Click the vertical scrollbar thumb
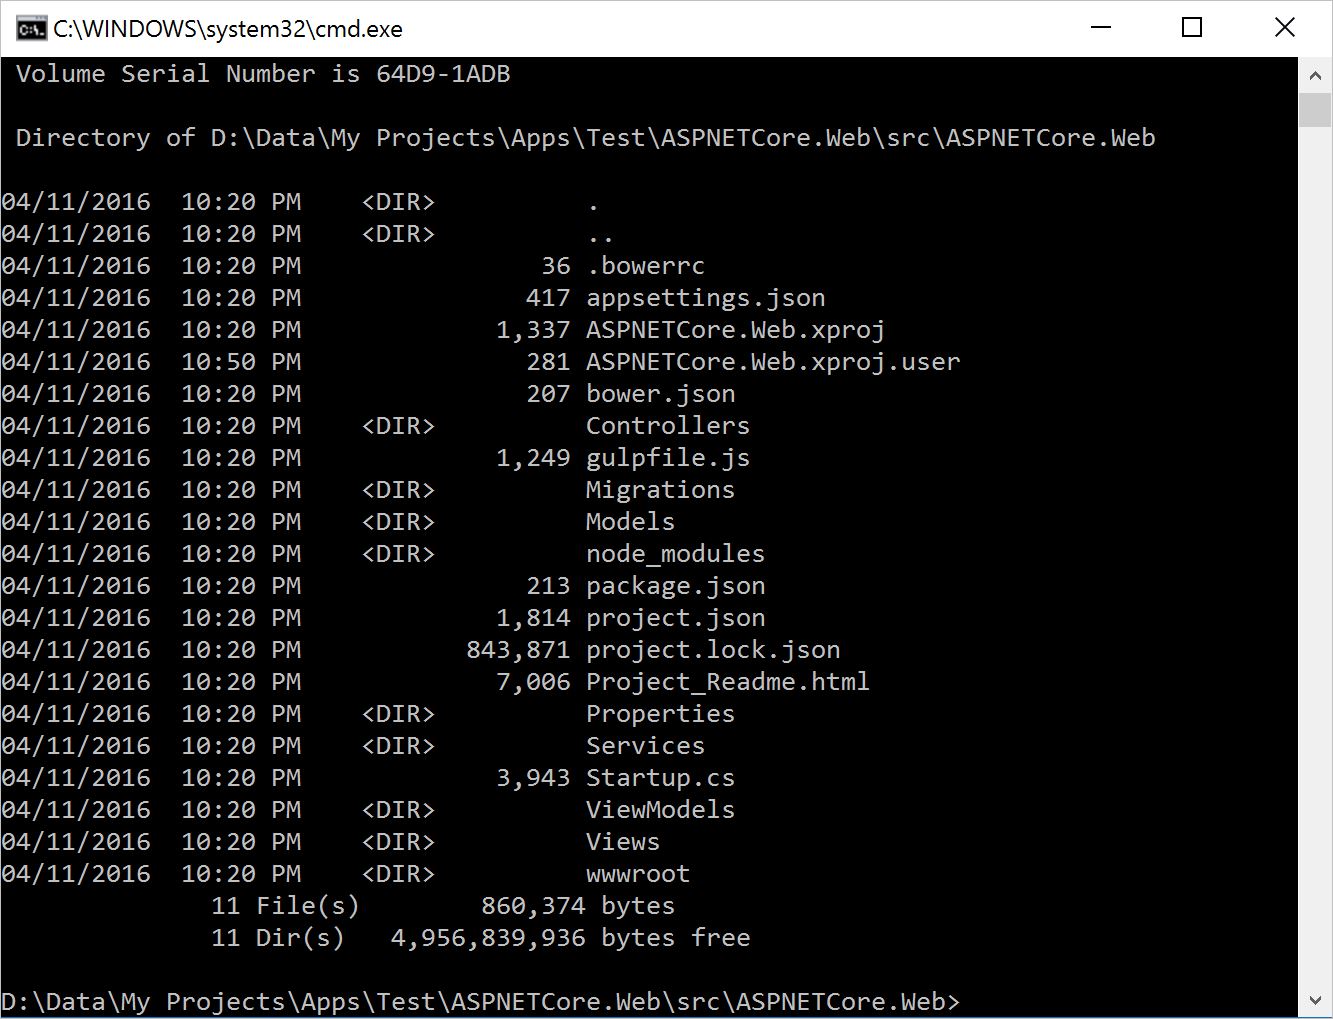The width and height of the screenshot is (1333, 1019). [1314, 109]
